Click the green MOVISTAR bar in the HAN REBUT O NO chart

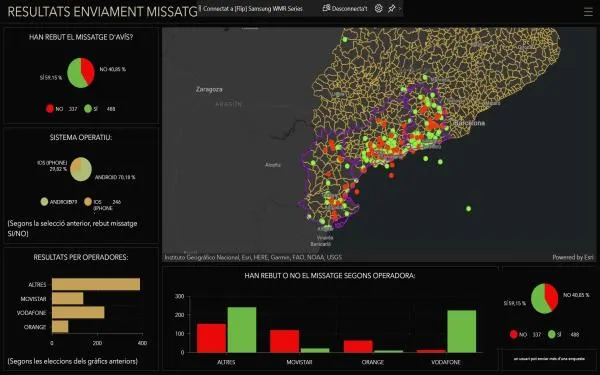[315, 350]
